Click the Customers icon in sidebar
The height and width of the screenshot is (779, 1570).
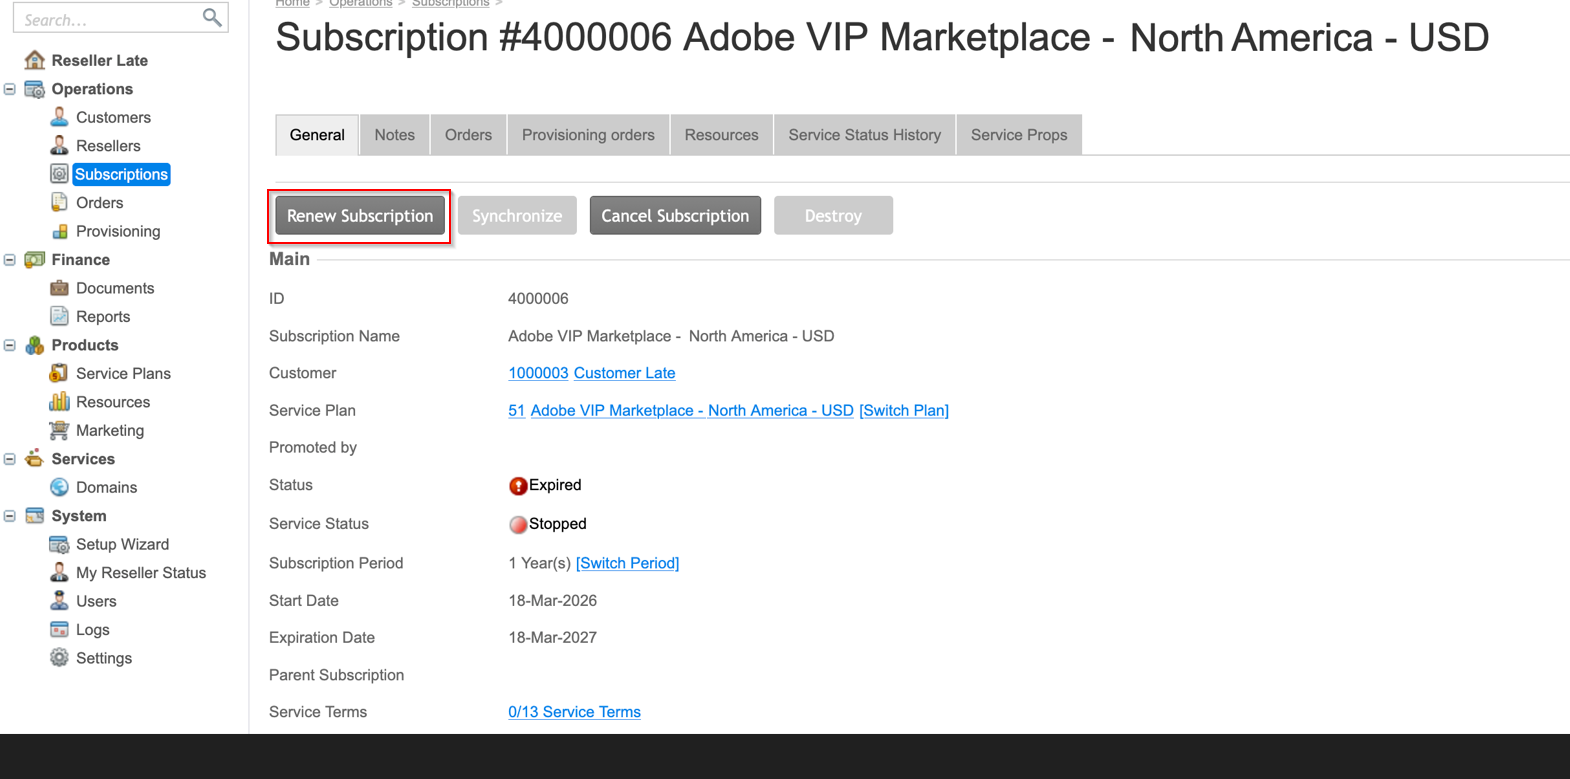(x=59, y=117)
